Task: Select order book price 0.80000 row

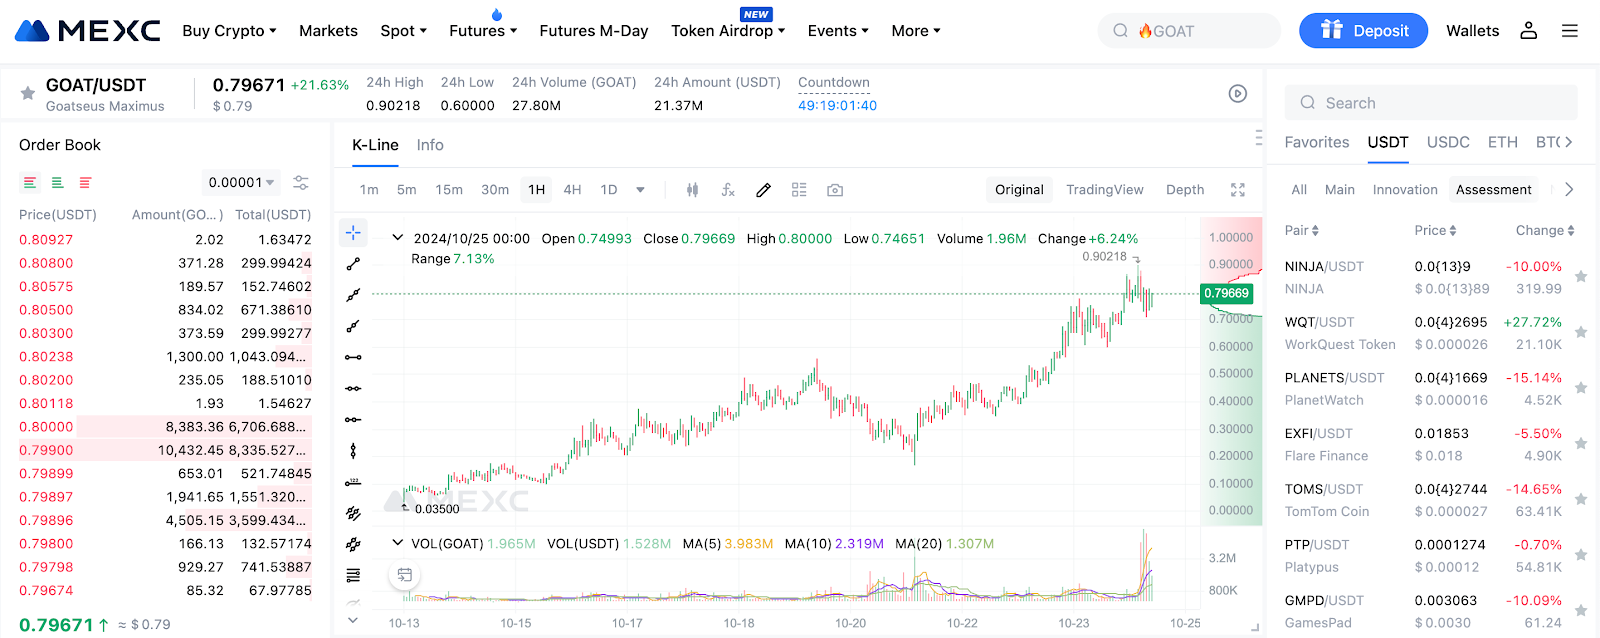Action: (x=165, y=427)
